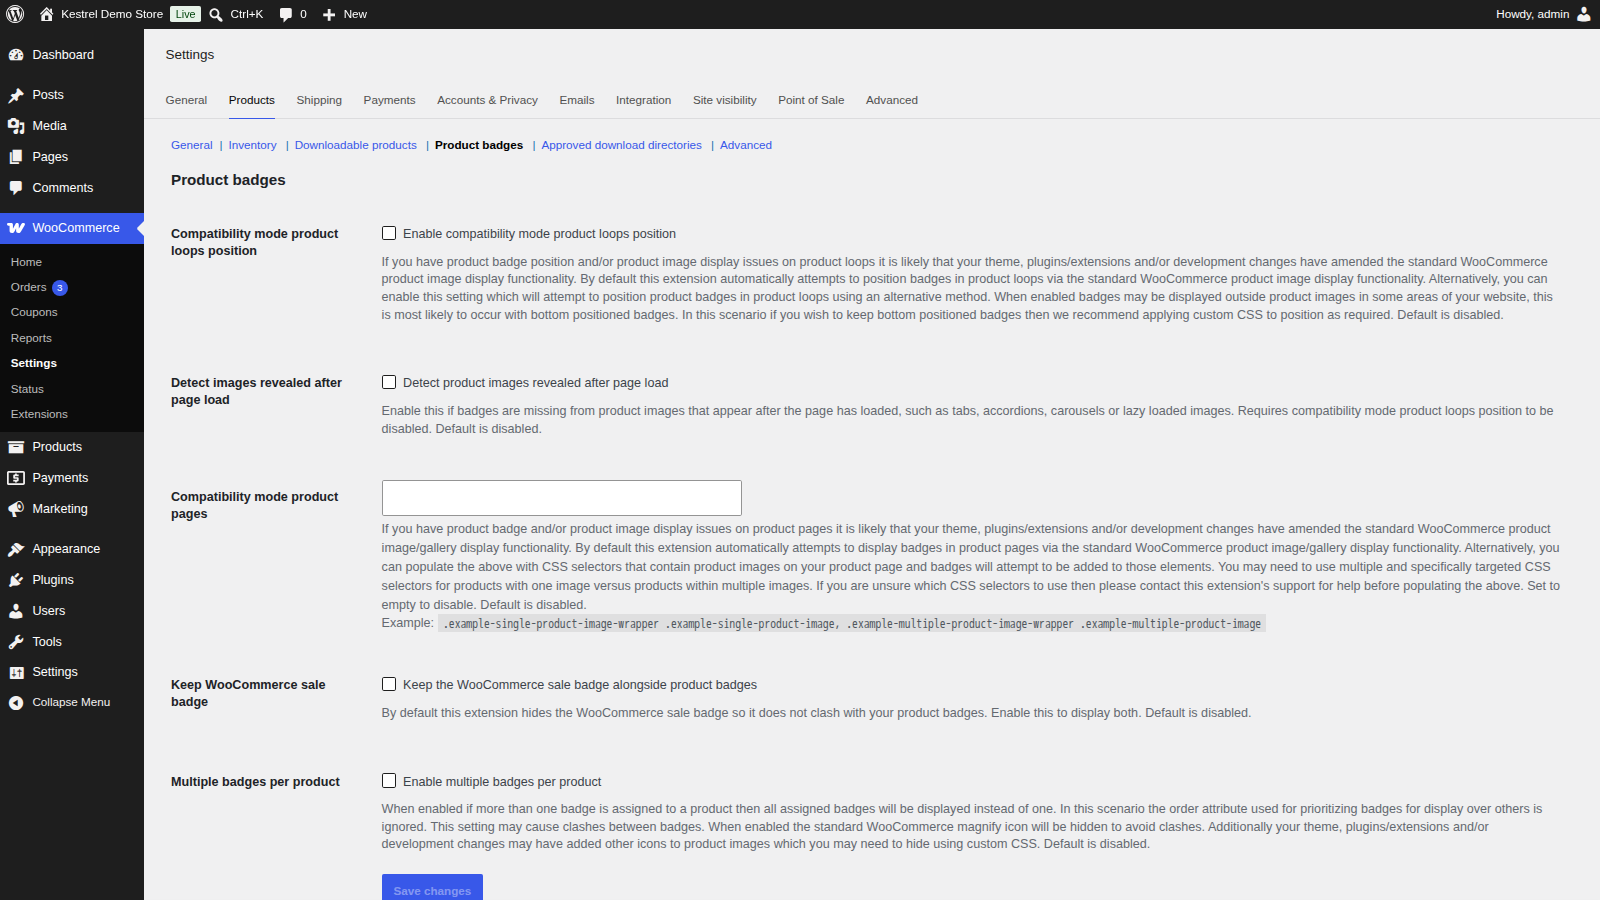Open WooCommerce Extensions submenu item
This screenshot has height=900, width=1600.
tap(39, 414)
